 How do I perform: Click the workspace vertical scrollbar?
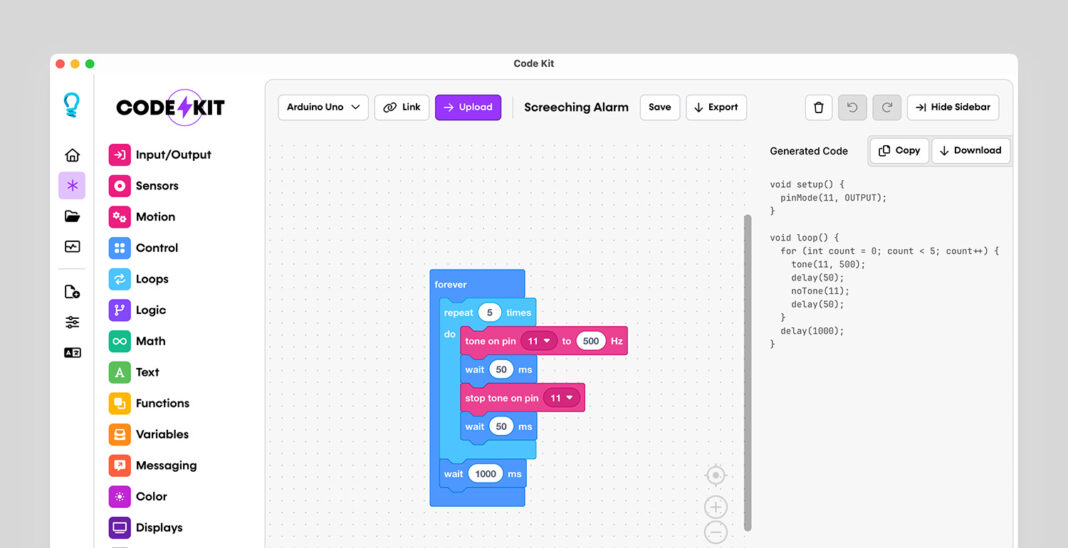coord(747,372)
